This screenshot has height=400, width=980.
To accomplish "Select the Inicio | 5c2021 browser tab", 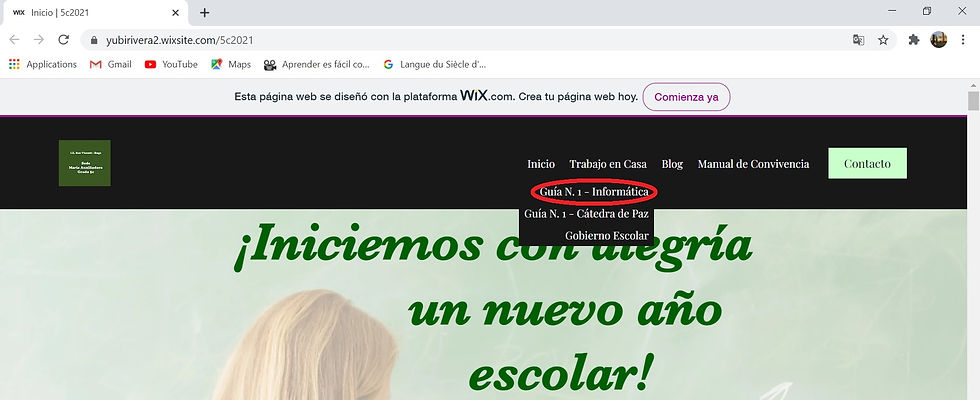I will [x=96, y=12].
